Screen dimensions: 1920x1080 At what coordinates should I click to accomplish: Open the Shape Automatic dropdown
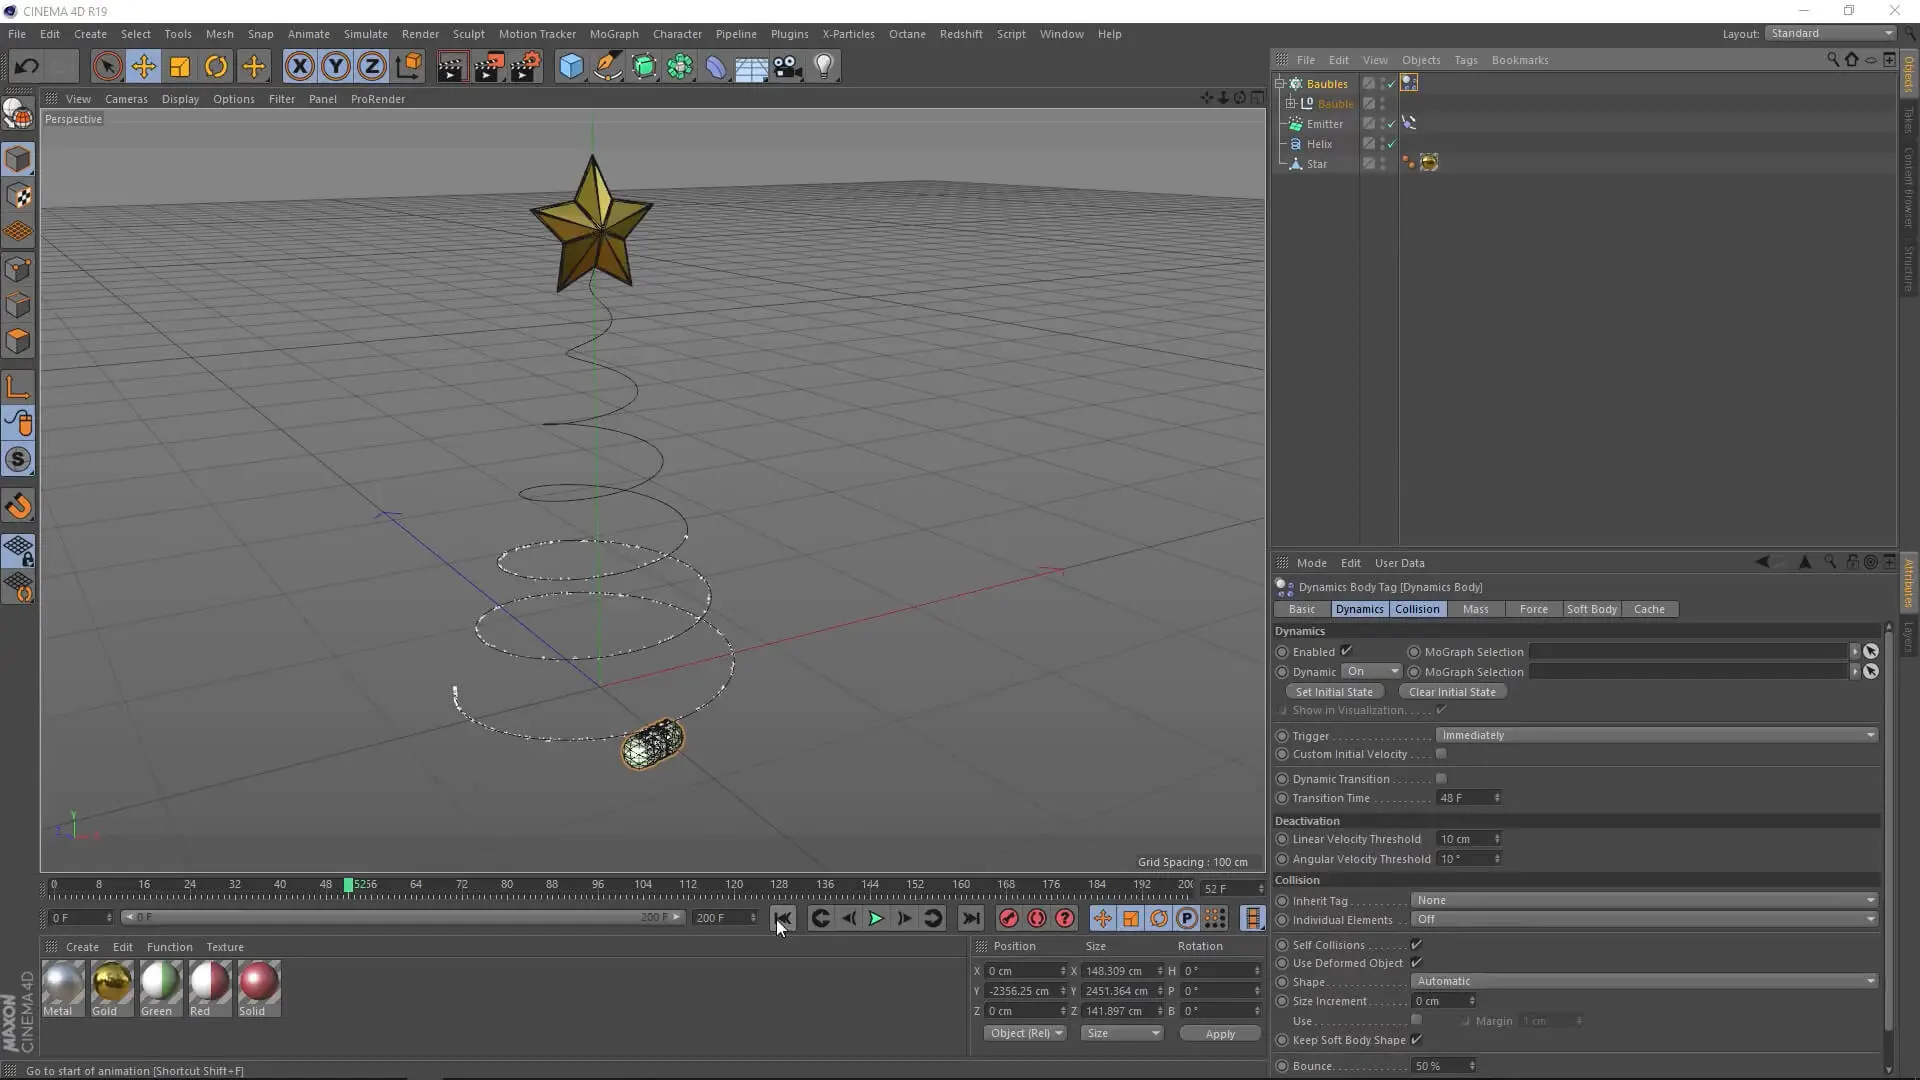point(1645,981)
